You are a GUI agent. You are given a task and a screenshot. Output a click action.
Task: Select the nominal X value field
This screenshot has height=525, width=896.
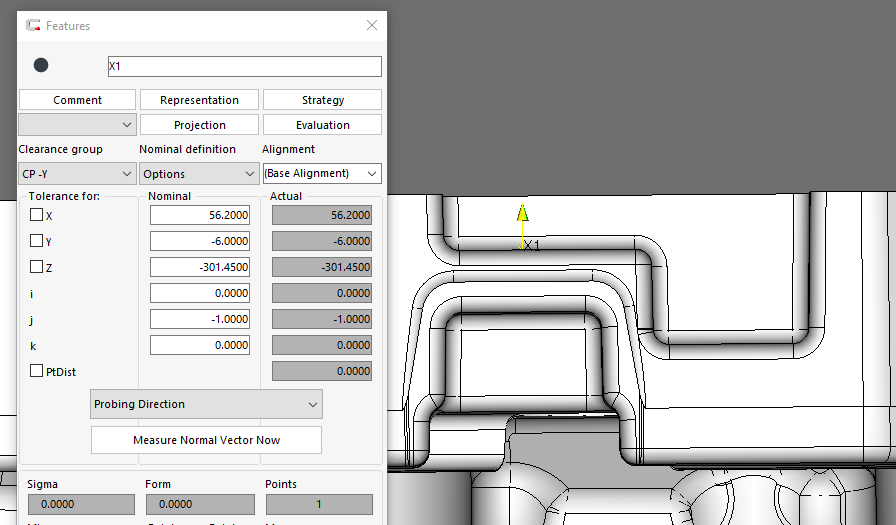coord(199,215)
